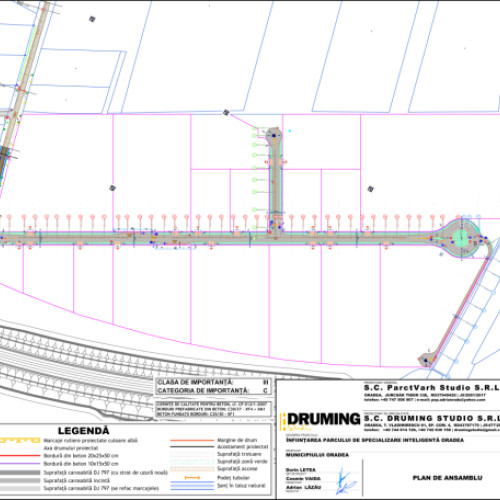
Task: Click the purple 10x15x50 curb legend line
Action: tap(20, 464)
